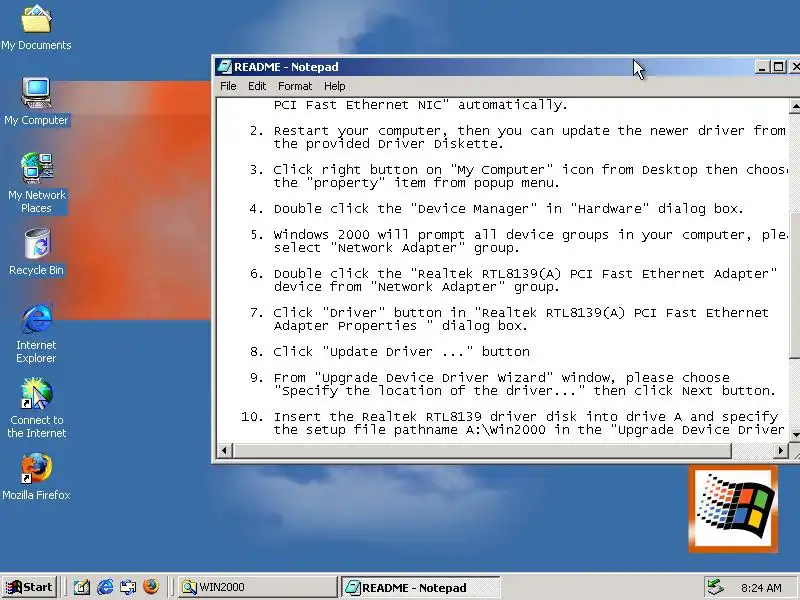Viewport: 800px width, 600px height.
Task: Click the system tray hardware icon
Action: (715, 587)
